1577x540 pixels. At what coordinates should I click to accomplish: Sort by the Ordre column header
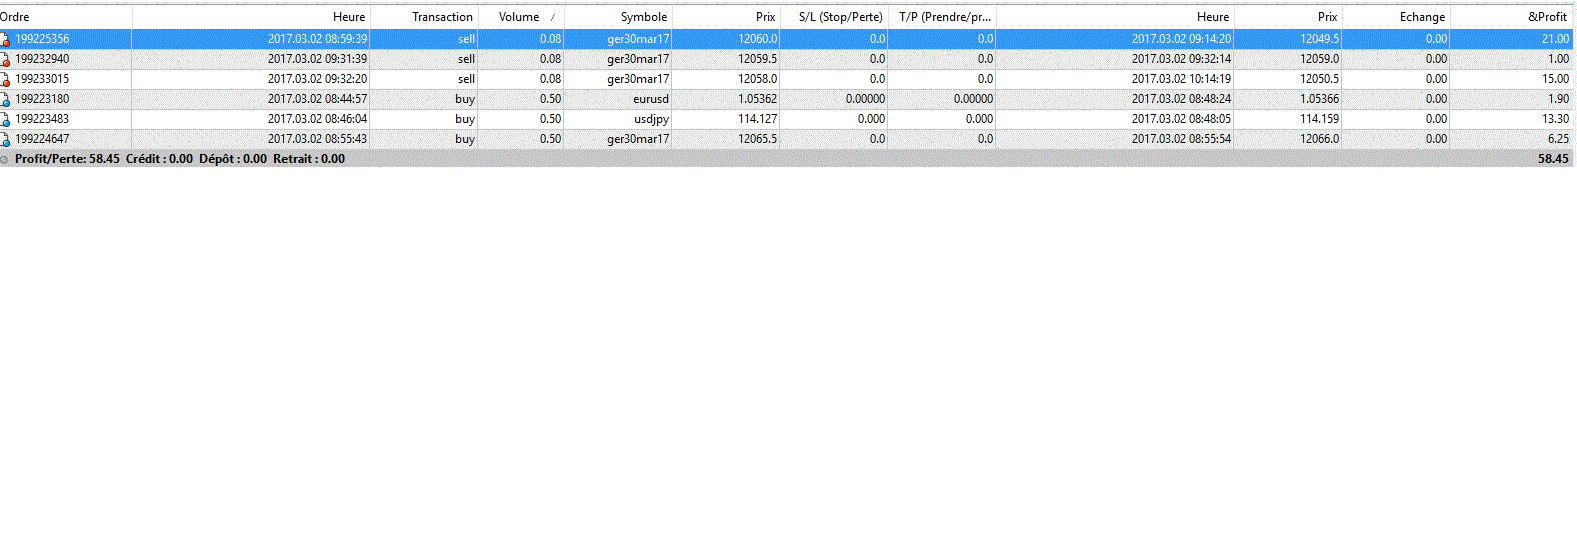[x=65, y=17]
